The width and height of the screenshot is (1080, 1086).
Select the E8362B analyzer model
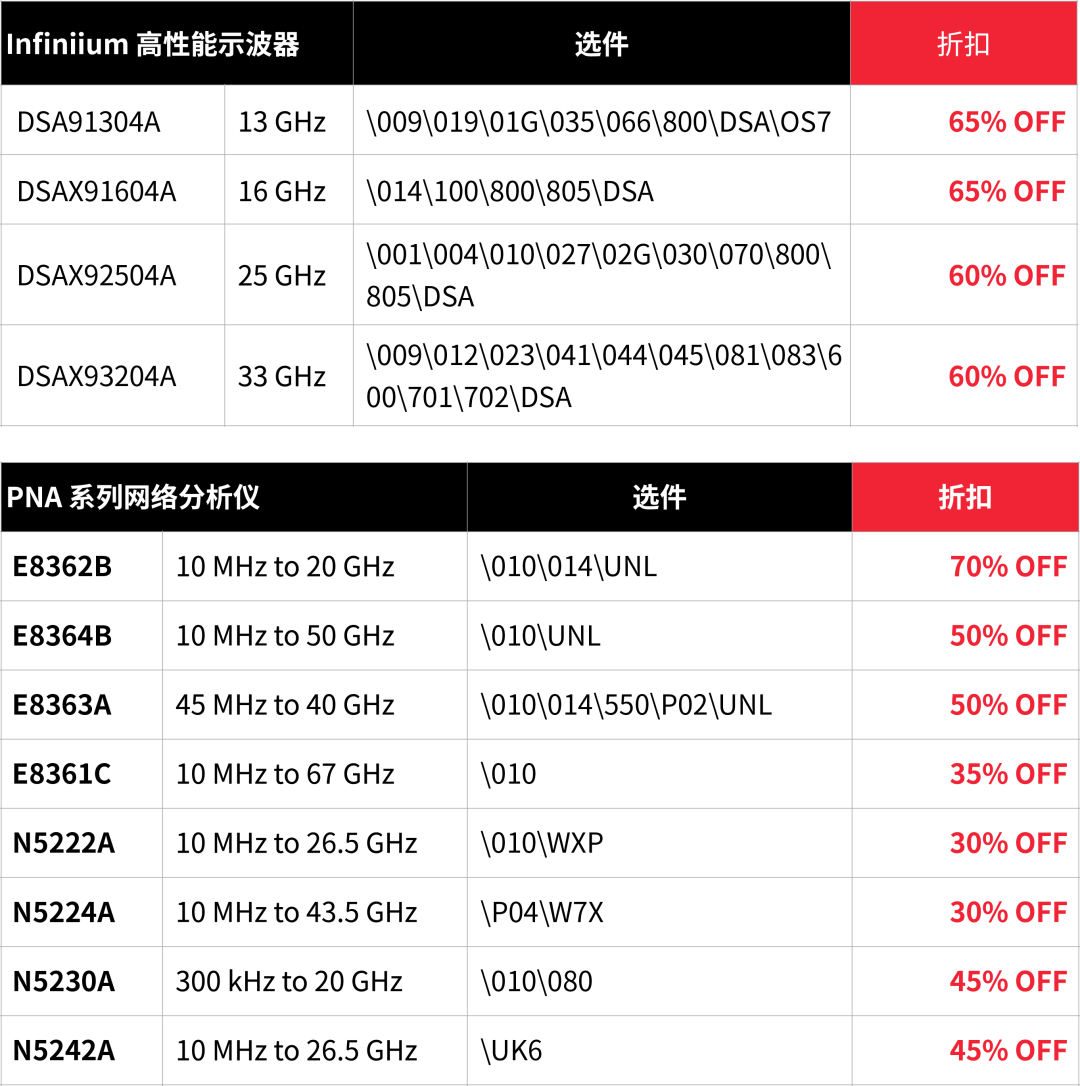(62, 567)
